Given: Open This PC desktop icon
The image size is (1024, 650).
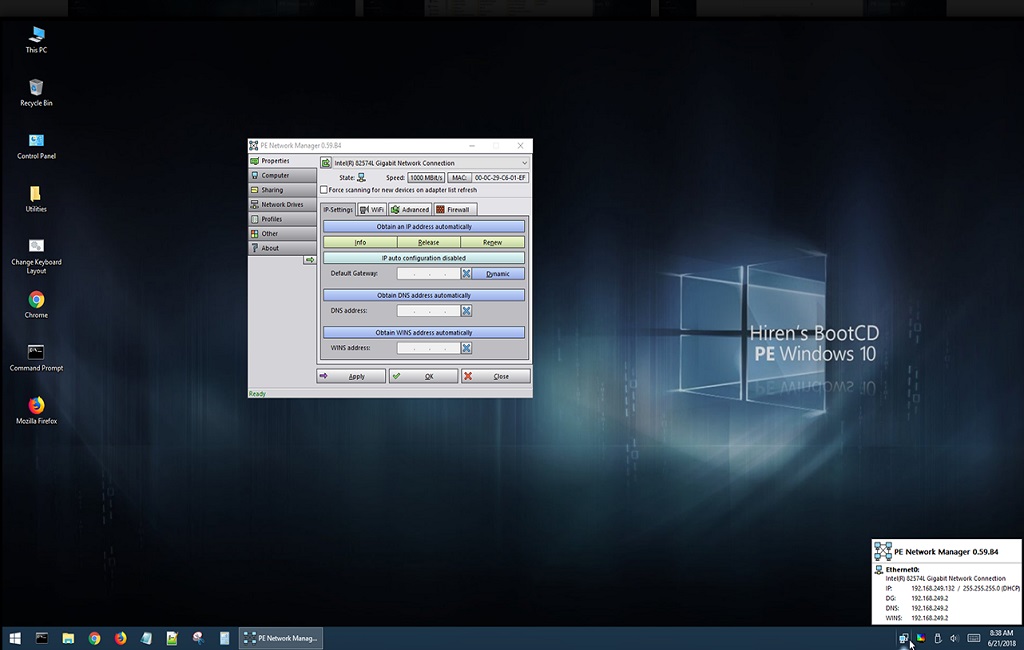Looking at the screenshot, I should pos(36,39).
